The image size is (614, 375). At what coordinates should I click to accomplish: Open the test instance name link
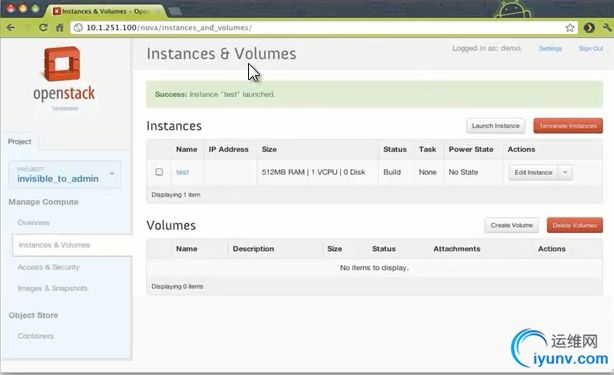click(x=182, y=172)
